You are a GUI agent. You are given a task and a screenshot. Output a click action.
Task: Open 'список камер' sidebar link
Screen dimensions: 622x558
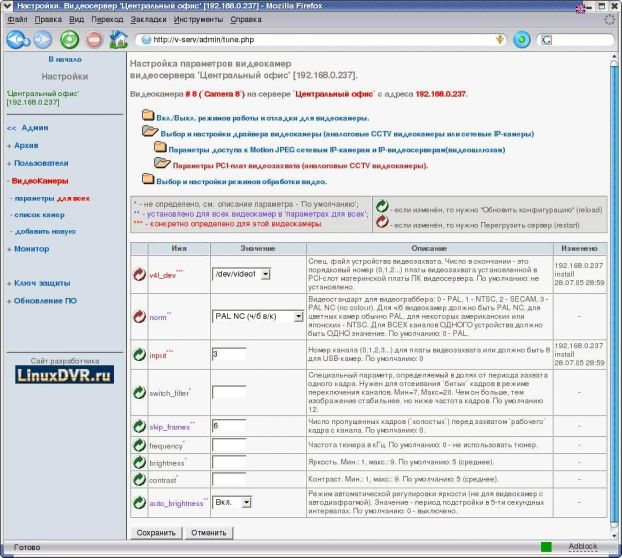point(38,215)
